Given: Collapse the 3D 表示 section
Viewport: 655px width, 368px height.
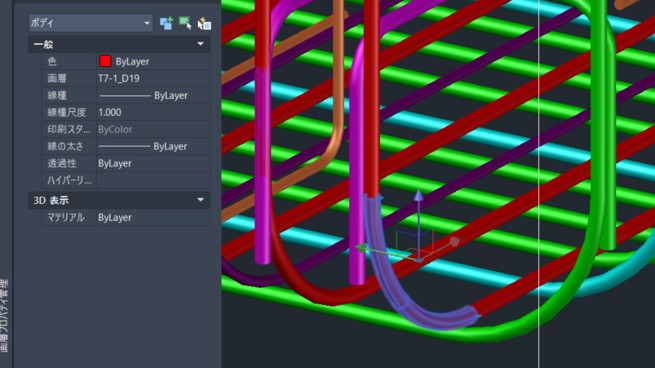Looking at the screenshot, I should coord(201,200).
